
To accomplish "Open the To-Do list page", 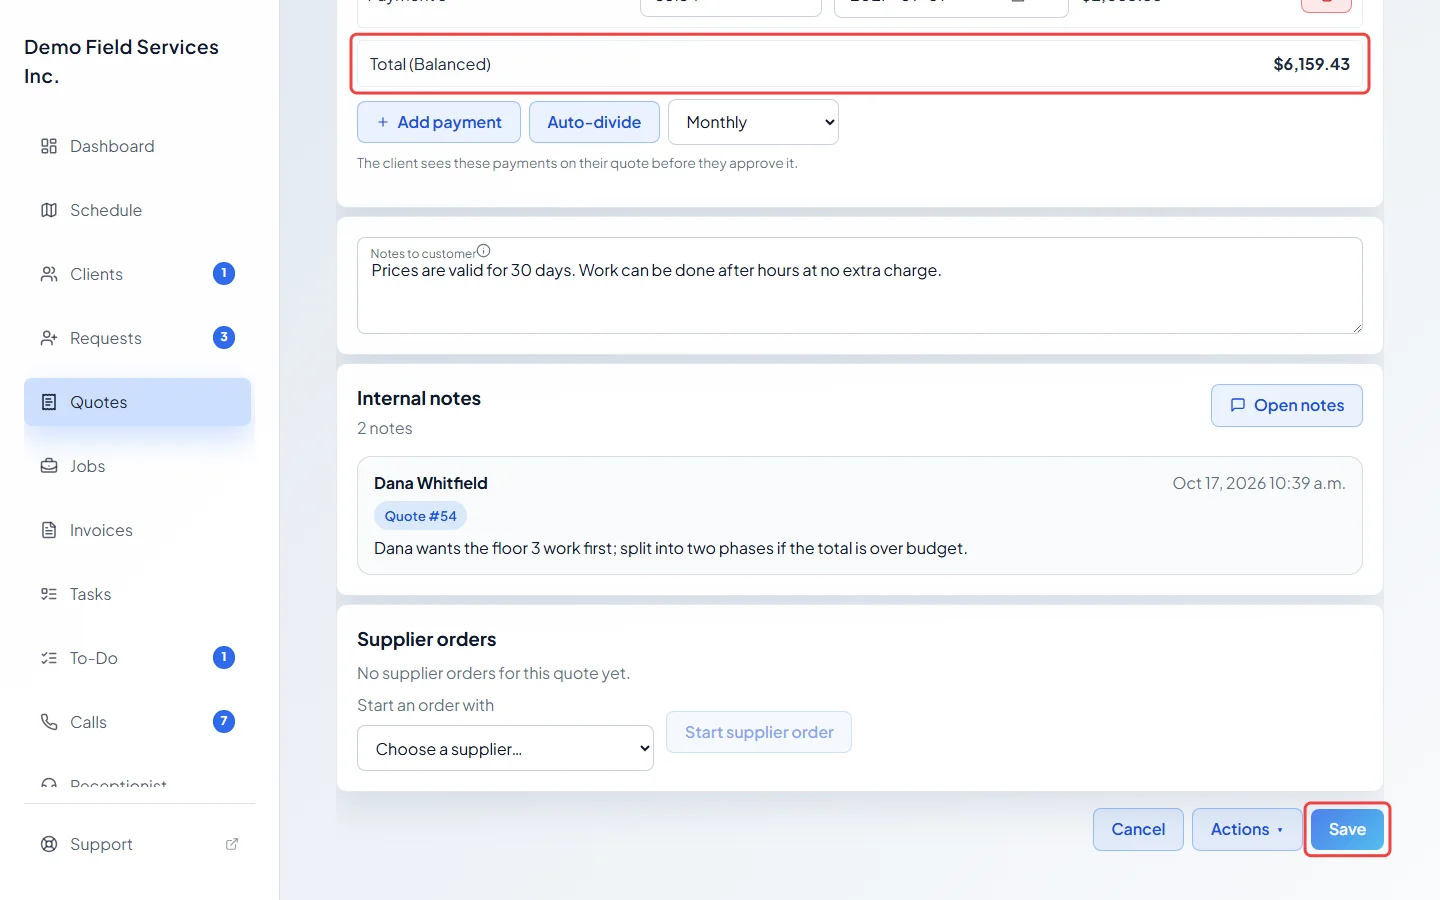I will (x=138, y=658).
